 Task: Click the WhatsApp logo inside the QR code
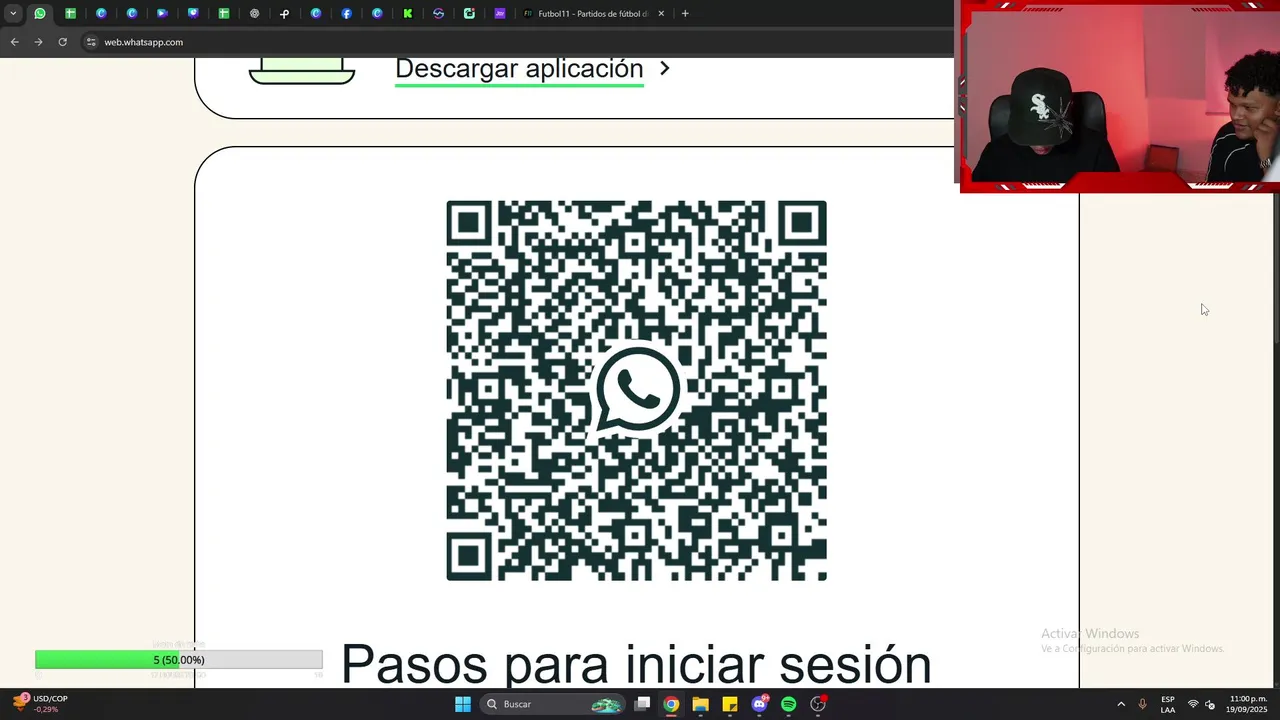[637, 390]
